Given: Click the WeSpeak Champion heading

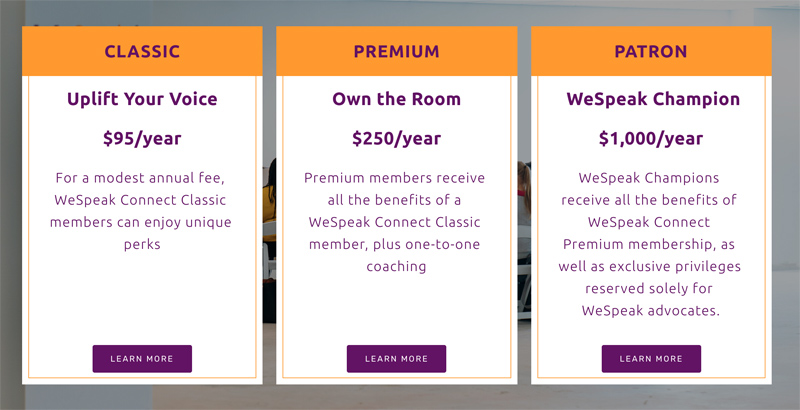Looking at the screenshot, I should point(653,99).
